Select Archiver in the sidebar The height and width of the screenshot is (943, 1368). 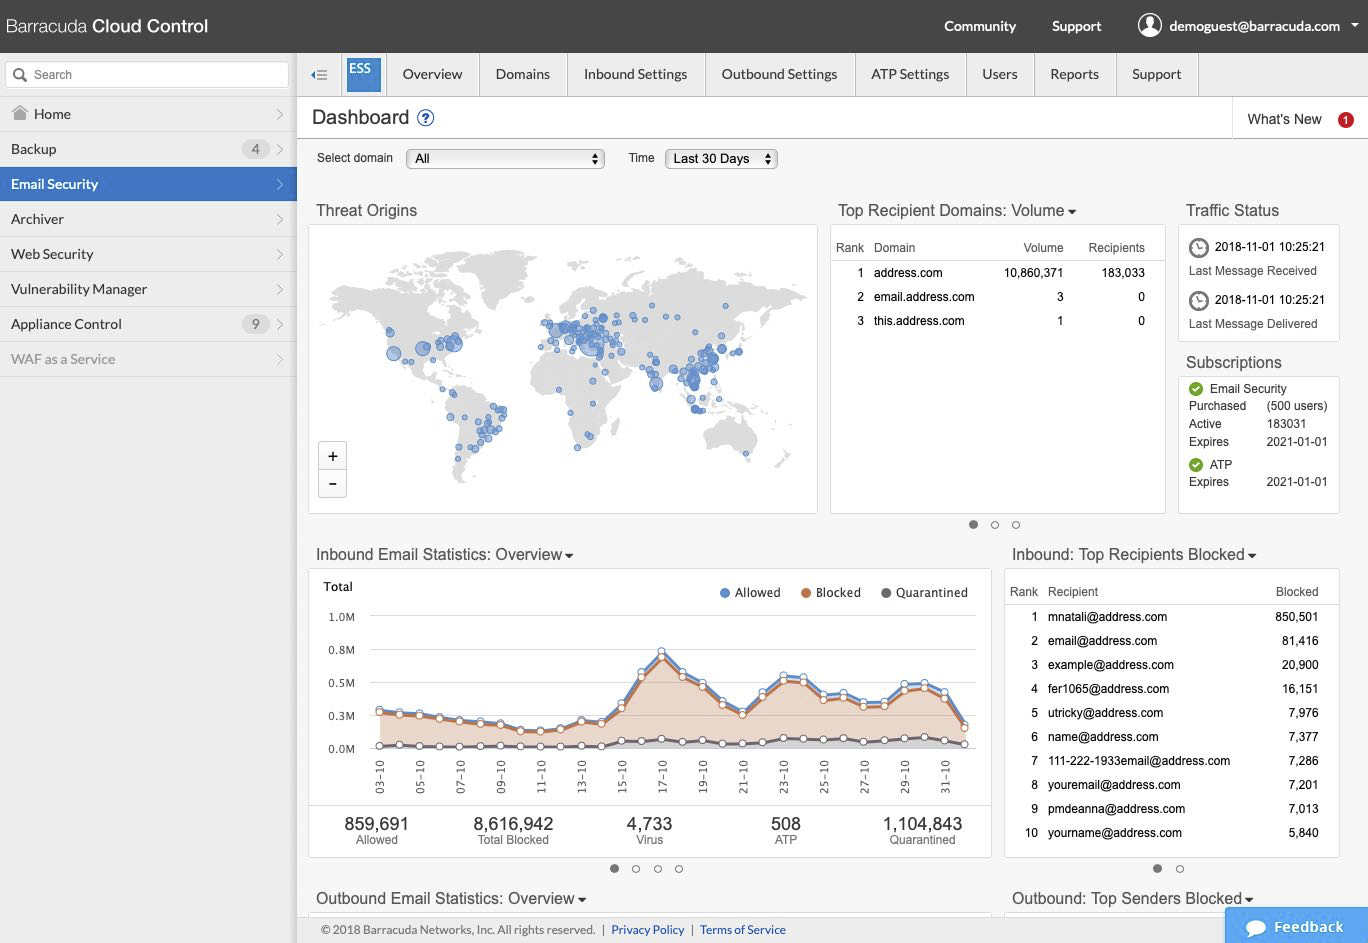pos(148,219)
